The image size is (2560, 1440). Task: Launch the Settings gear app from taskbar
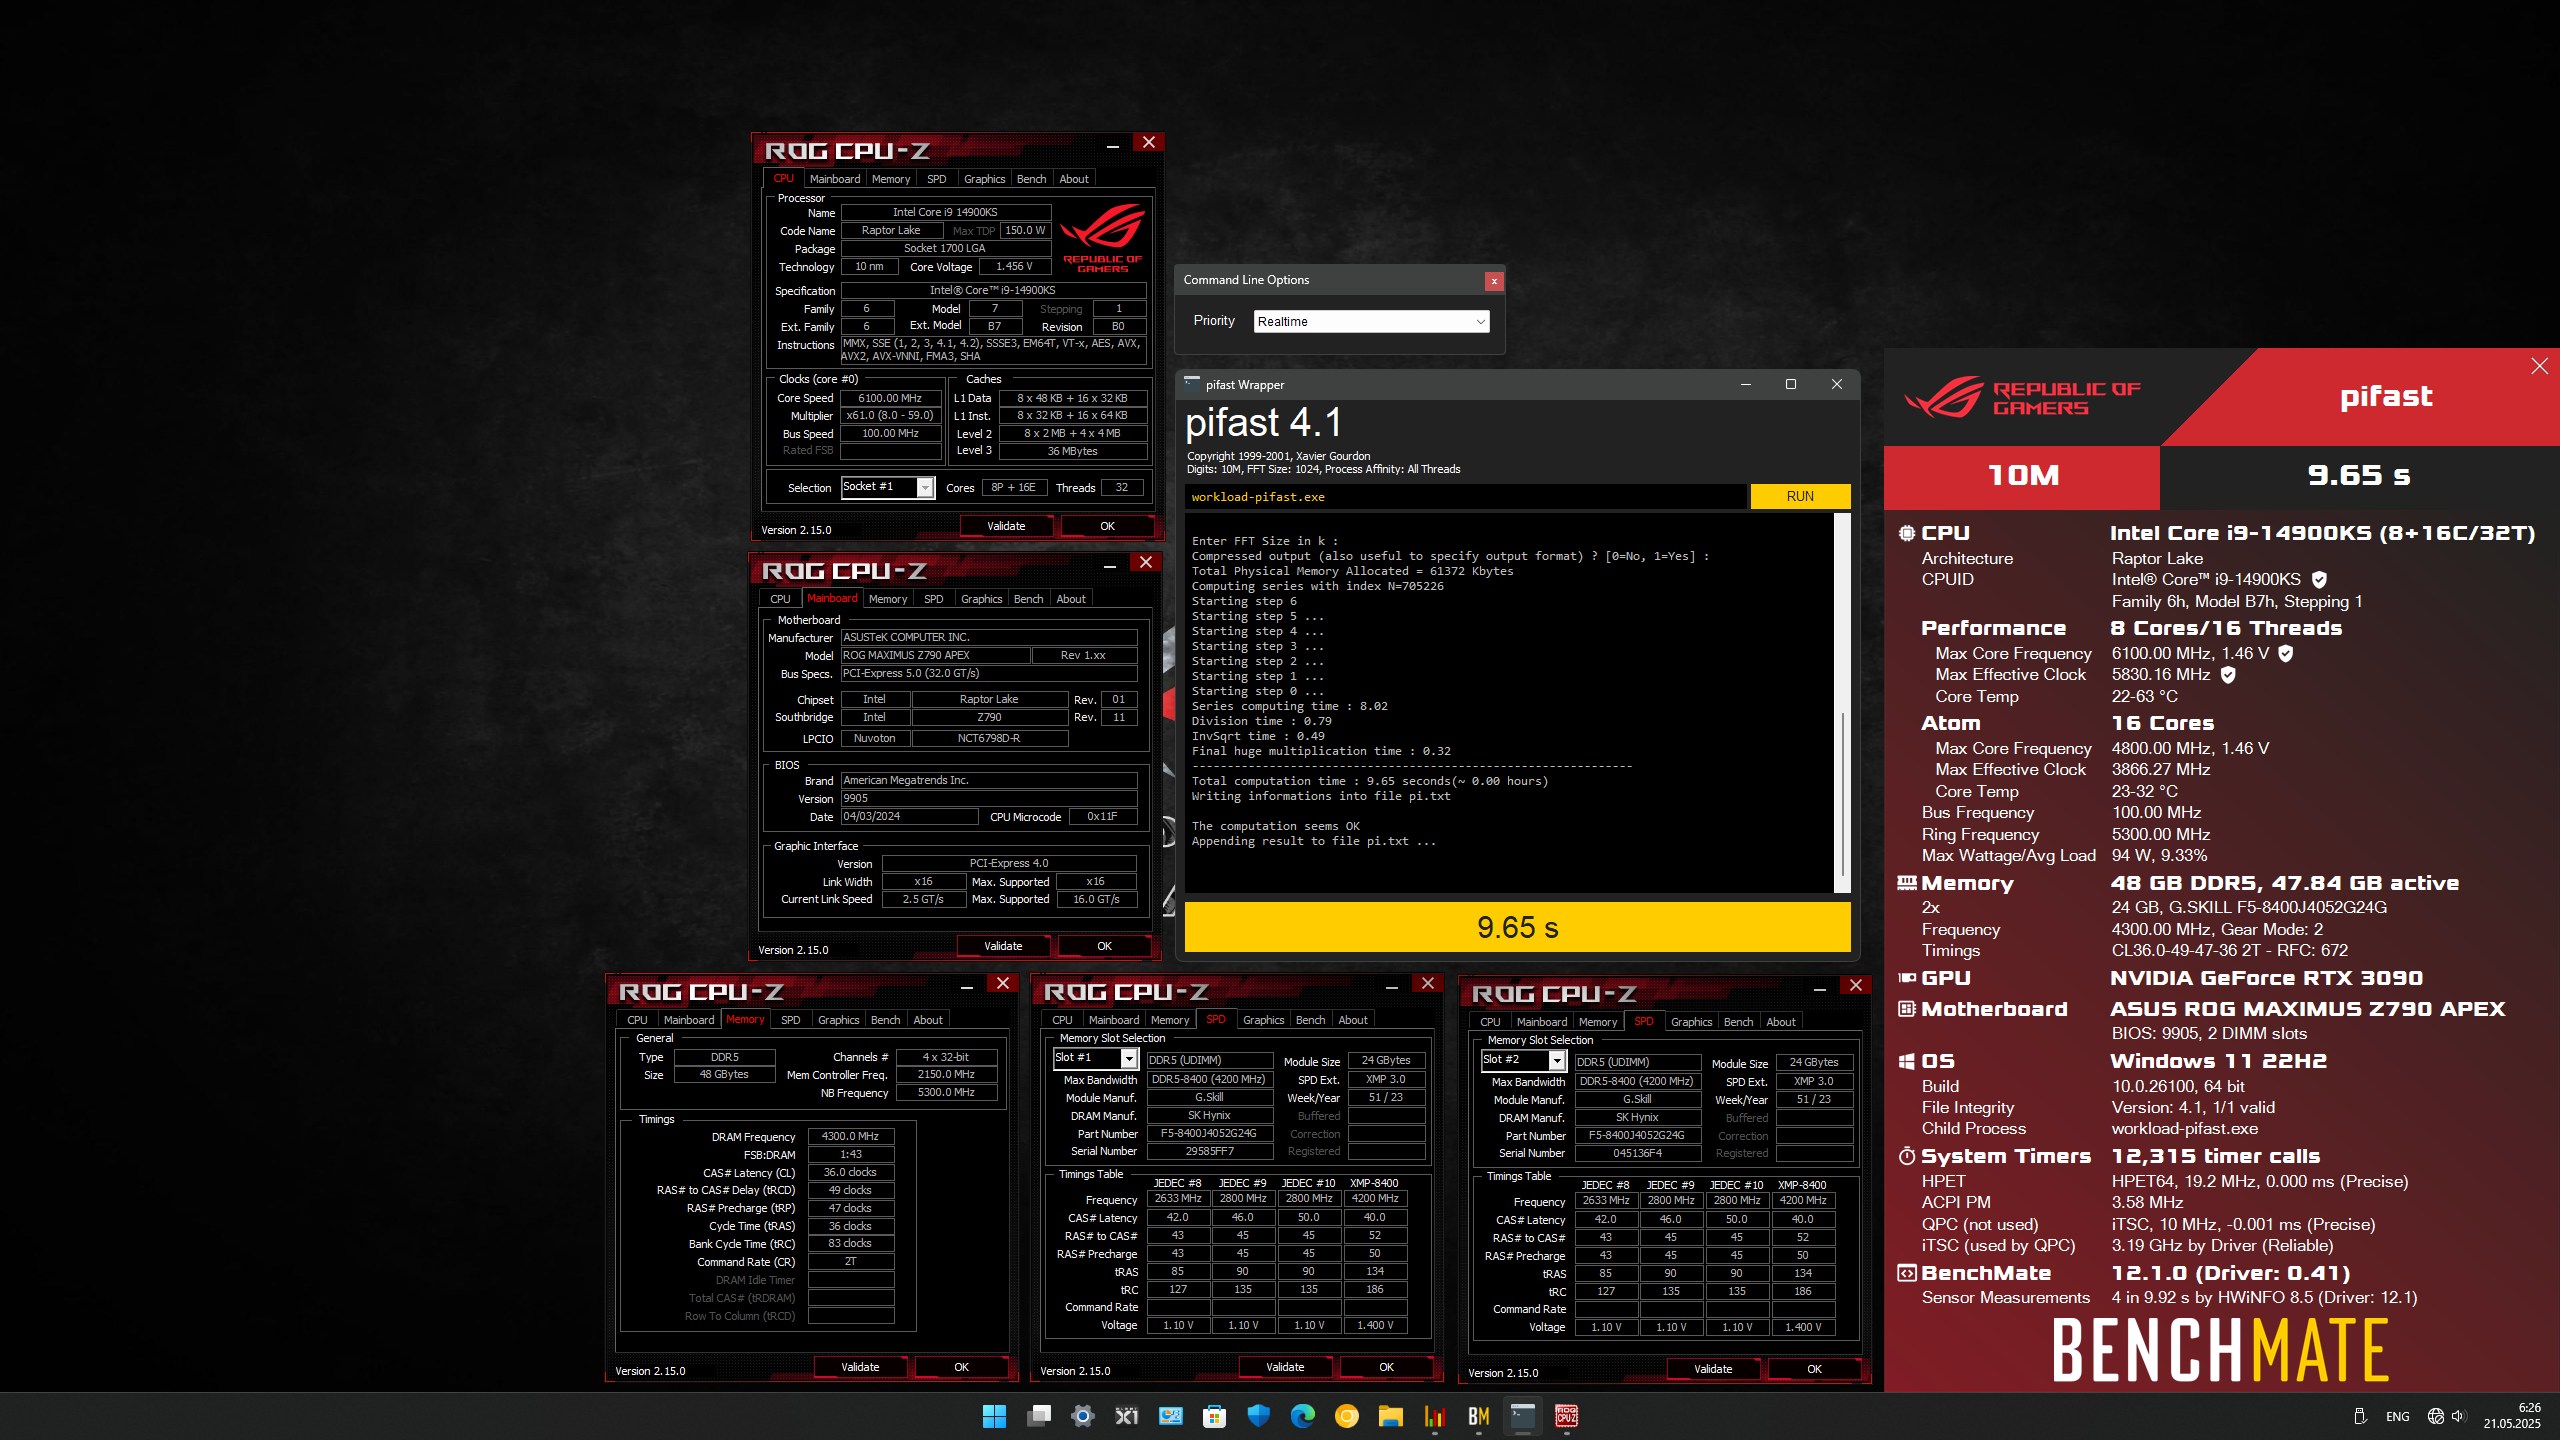1083,1416
